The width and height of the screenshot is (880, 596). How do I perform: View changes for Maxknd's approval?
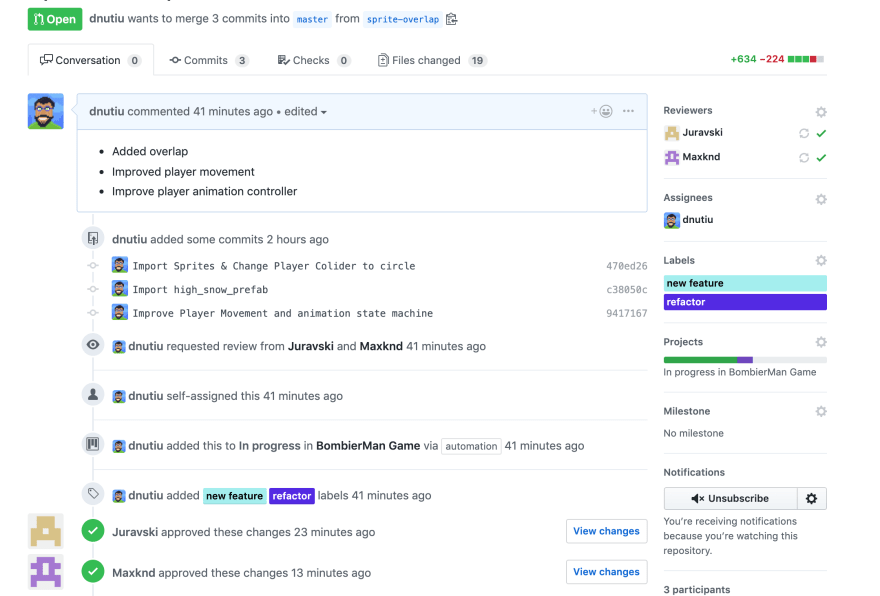tap(606, 572)
